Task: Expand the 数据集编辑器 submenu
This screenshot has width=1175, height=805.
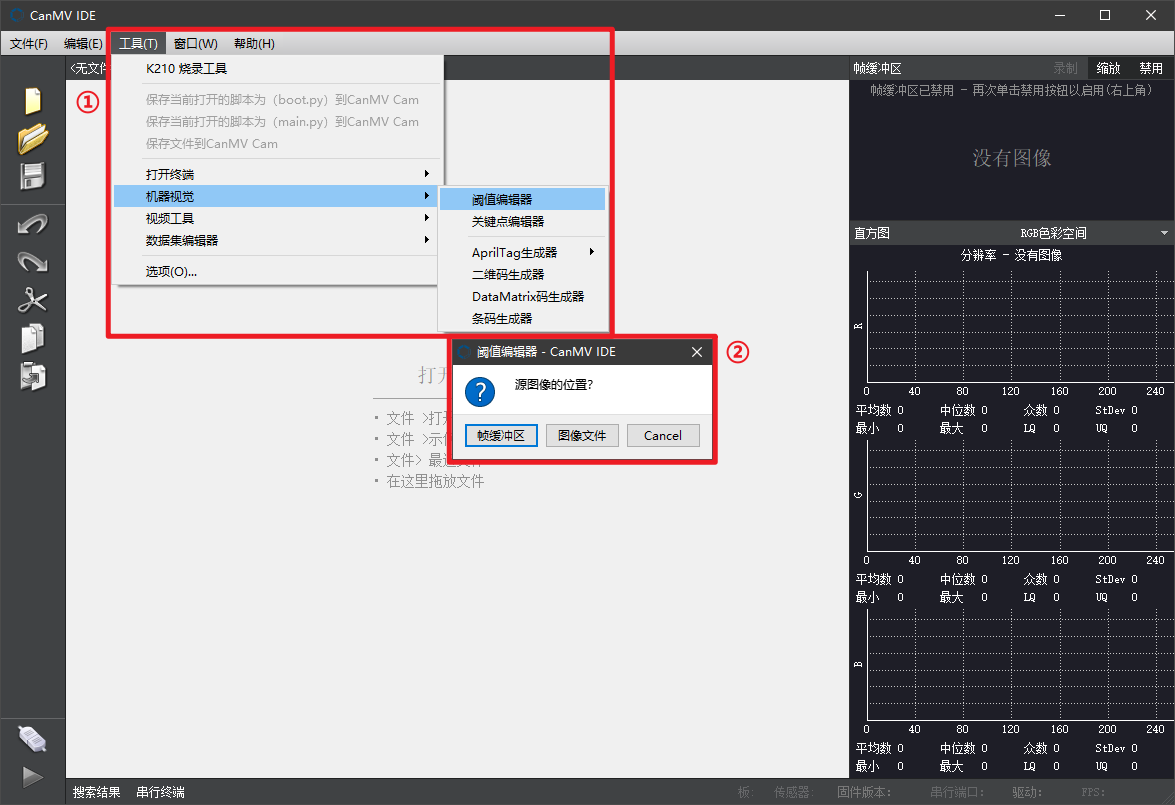Action: coord(277,241)
